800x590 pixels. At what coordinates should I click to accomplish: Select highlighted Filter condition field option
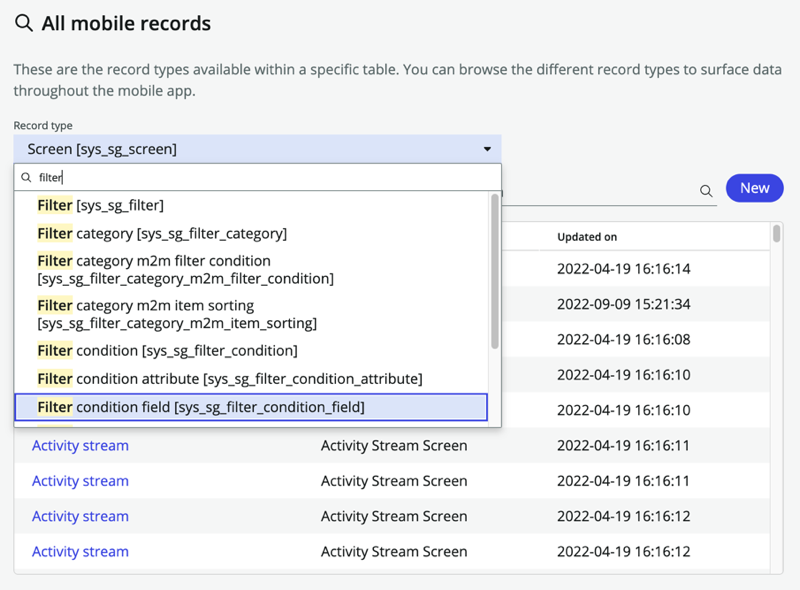tap(251, 407)
